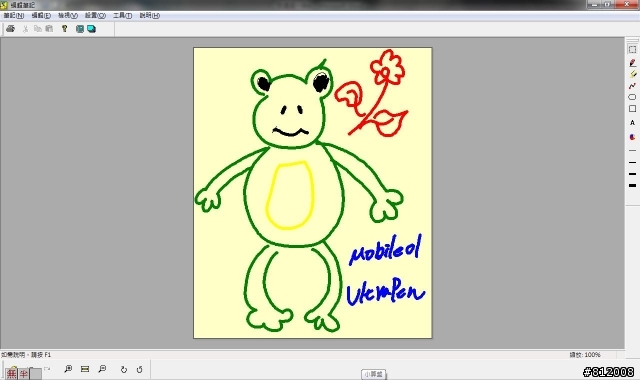Click the Paste clipboard icon

(x=49, y=29)
